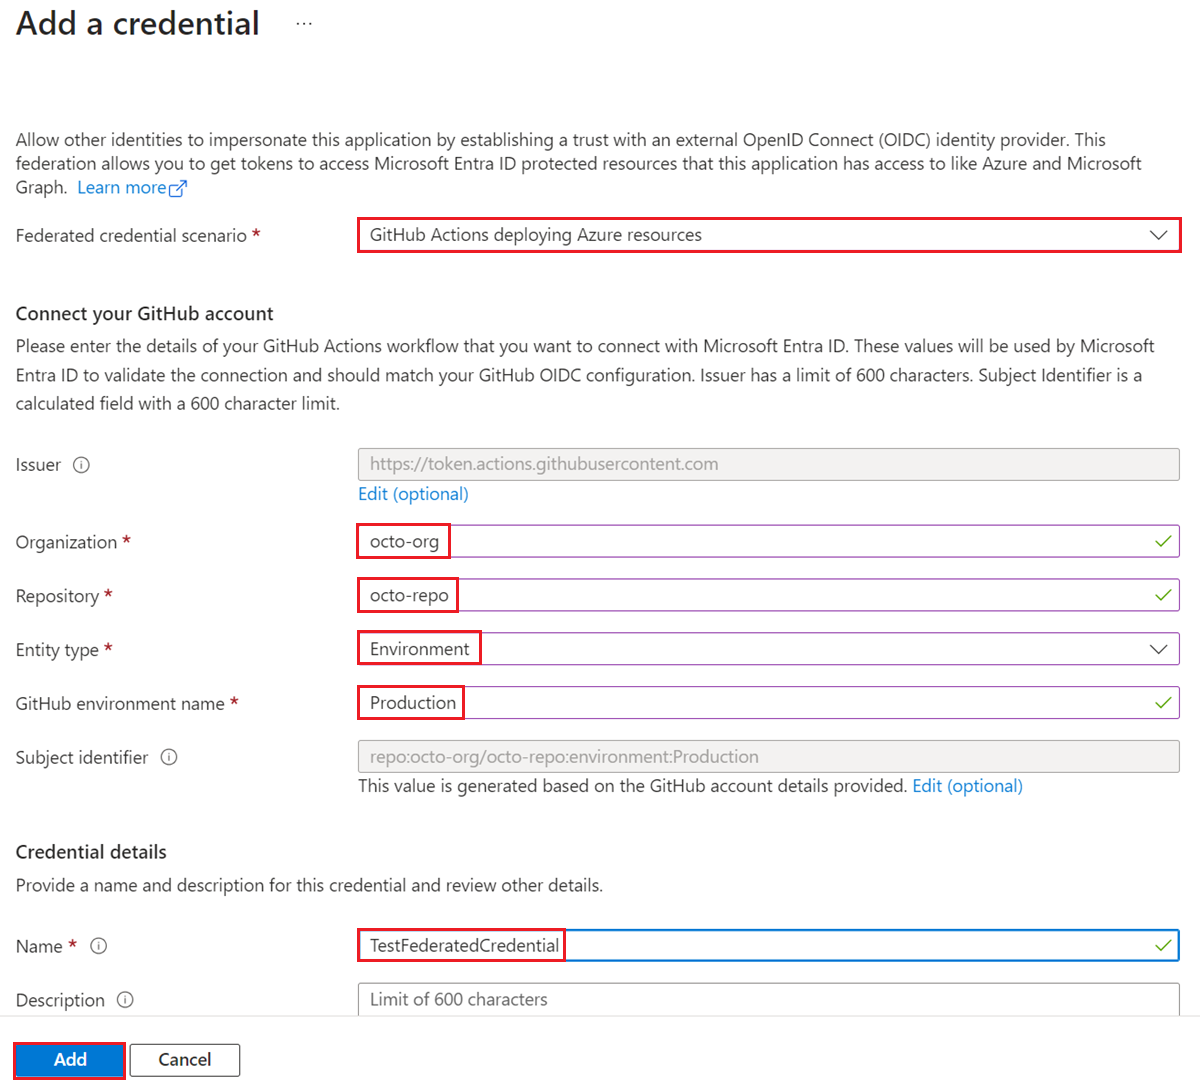Click the info icon beside Description
The image size is (1200, 1084).
coord(125,999)
